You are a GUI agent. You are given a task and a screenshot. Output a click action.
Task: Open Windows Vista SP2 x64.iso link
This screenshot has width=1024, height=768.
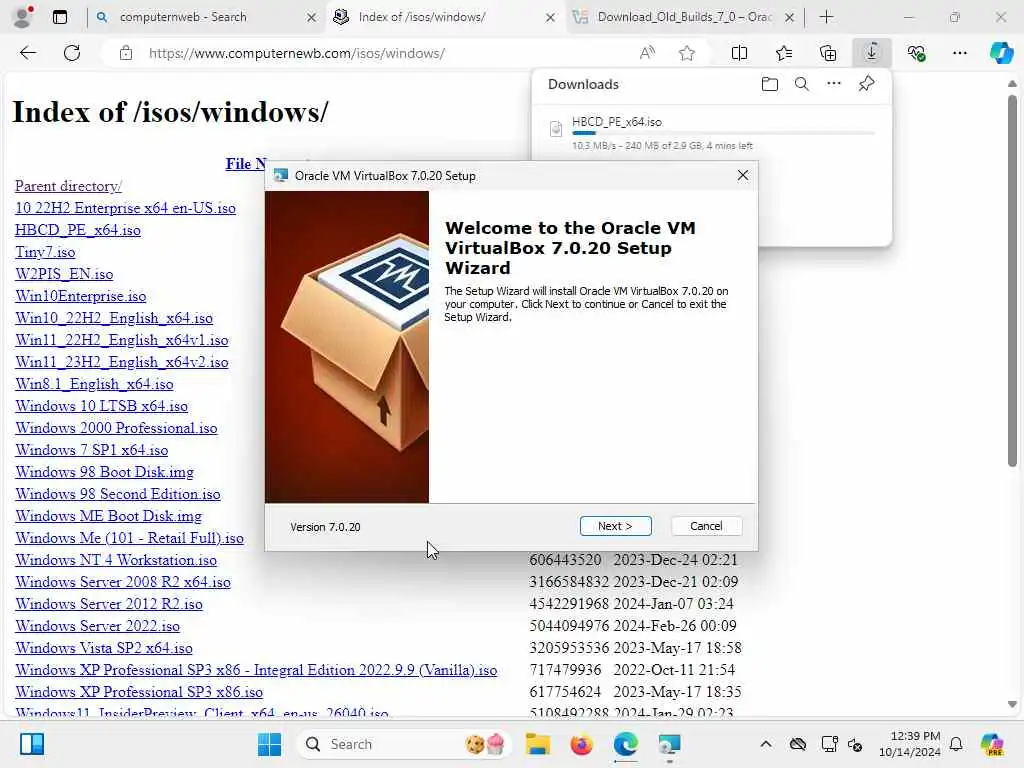(x=104, y=648)
